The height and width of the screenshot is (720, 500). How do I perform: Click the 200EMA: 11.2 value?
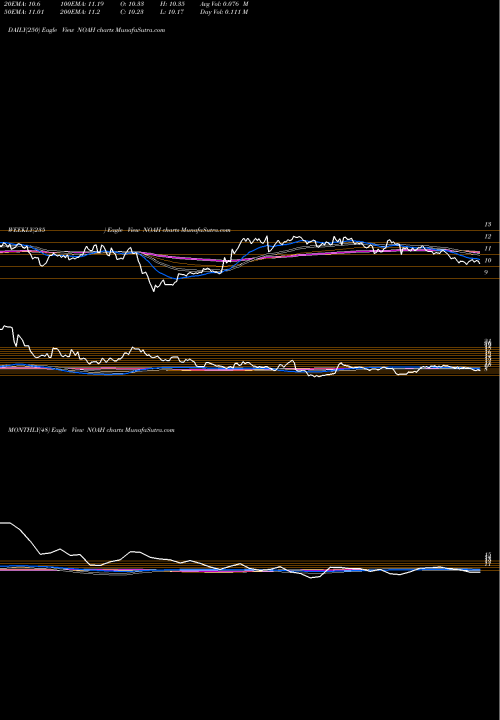click(80, 12)
